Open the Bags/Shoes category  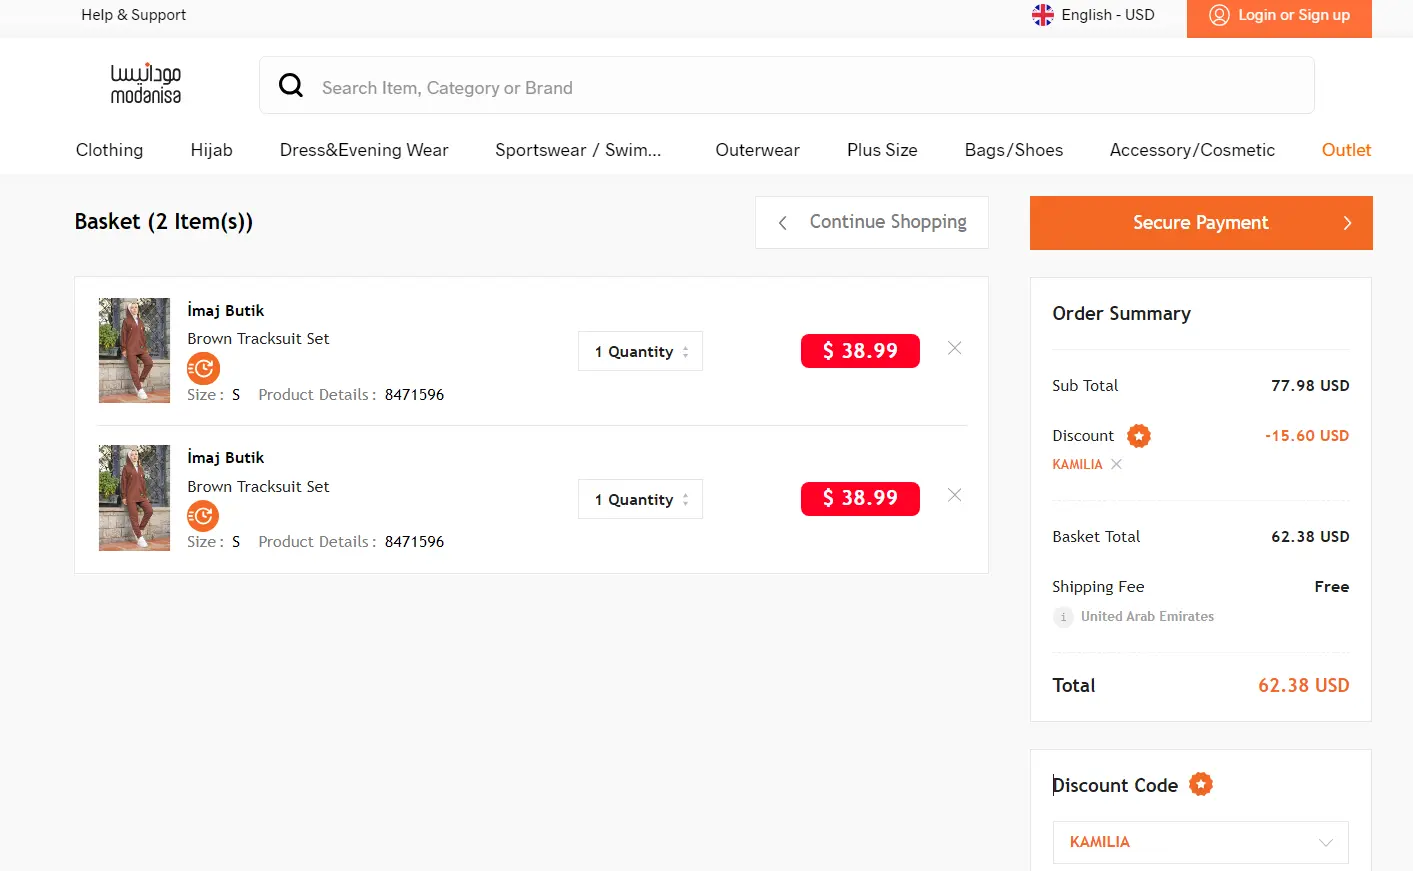click(x=1014, y=150)
